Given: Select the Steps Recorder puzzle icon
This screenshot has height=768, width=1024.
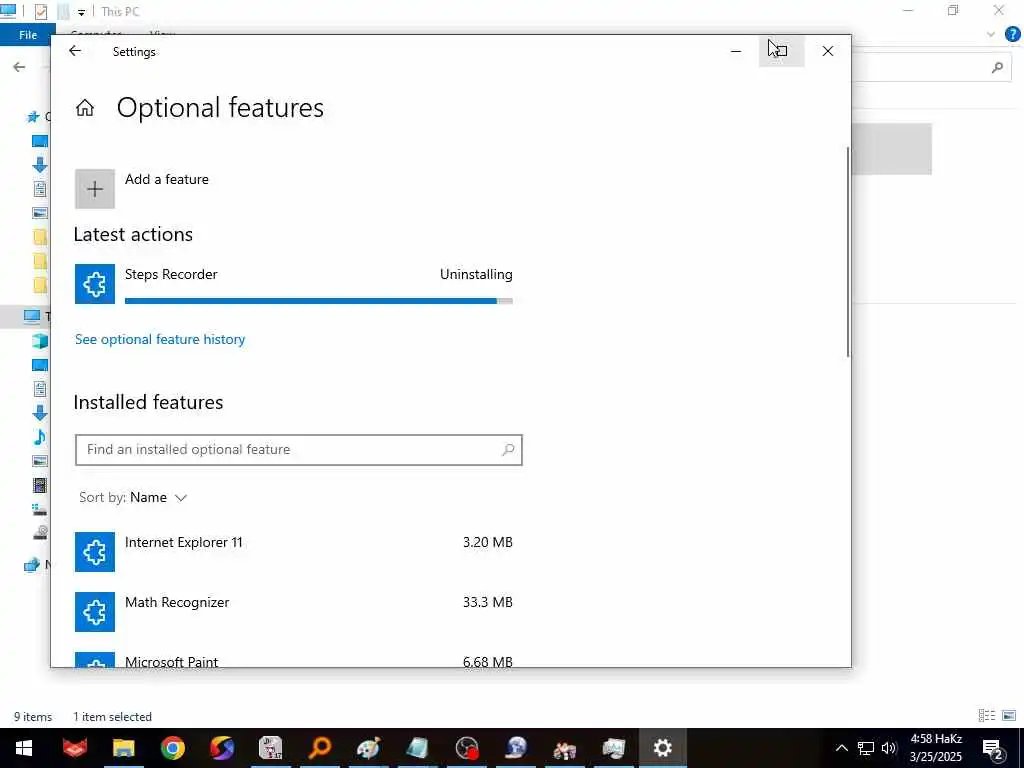Looking at the screenshot, I should 95,284.
